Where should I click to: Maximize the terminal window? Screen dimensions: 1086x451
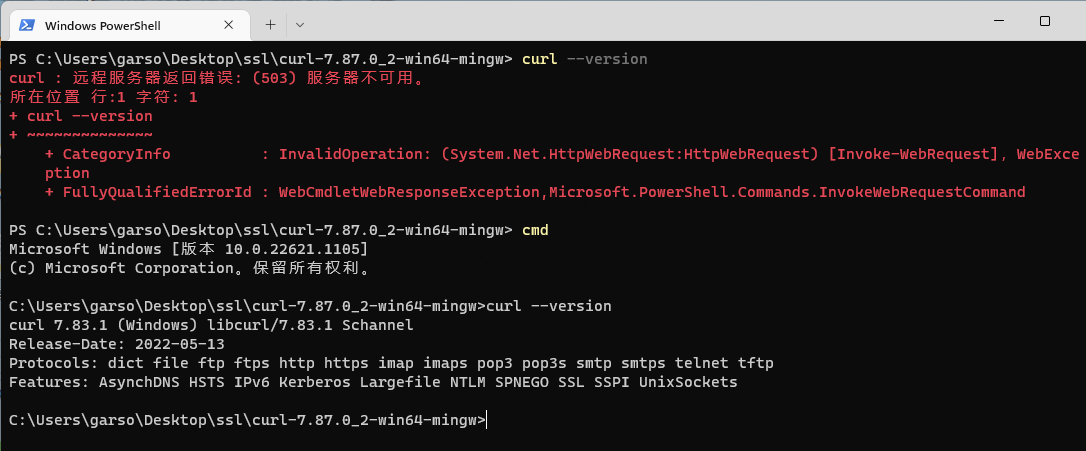coord(1044,21)
